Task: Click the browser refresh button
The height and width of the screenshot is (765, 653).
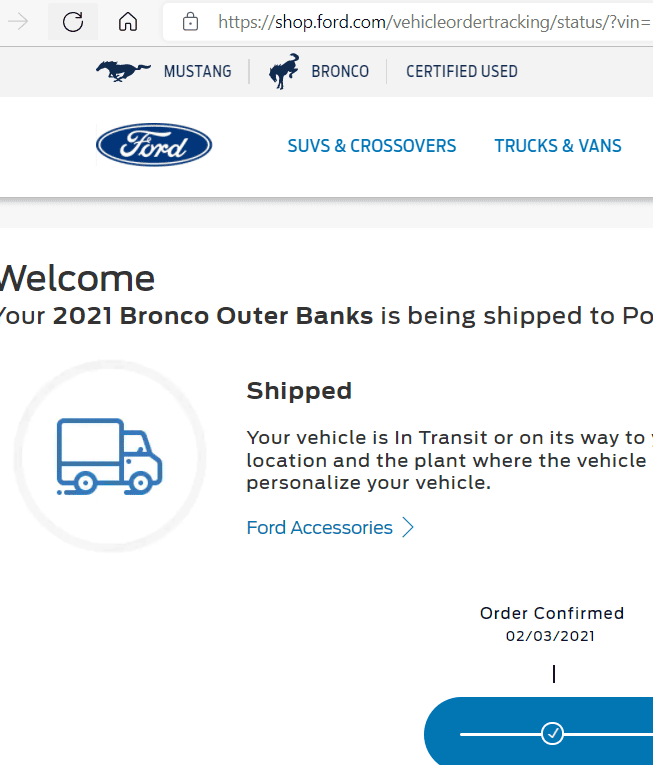Action: click(x=73, y=22)
